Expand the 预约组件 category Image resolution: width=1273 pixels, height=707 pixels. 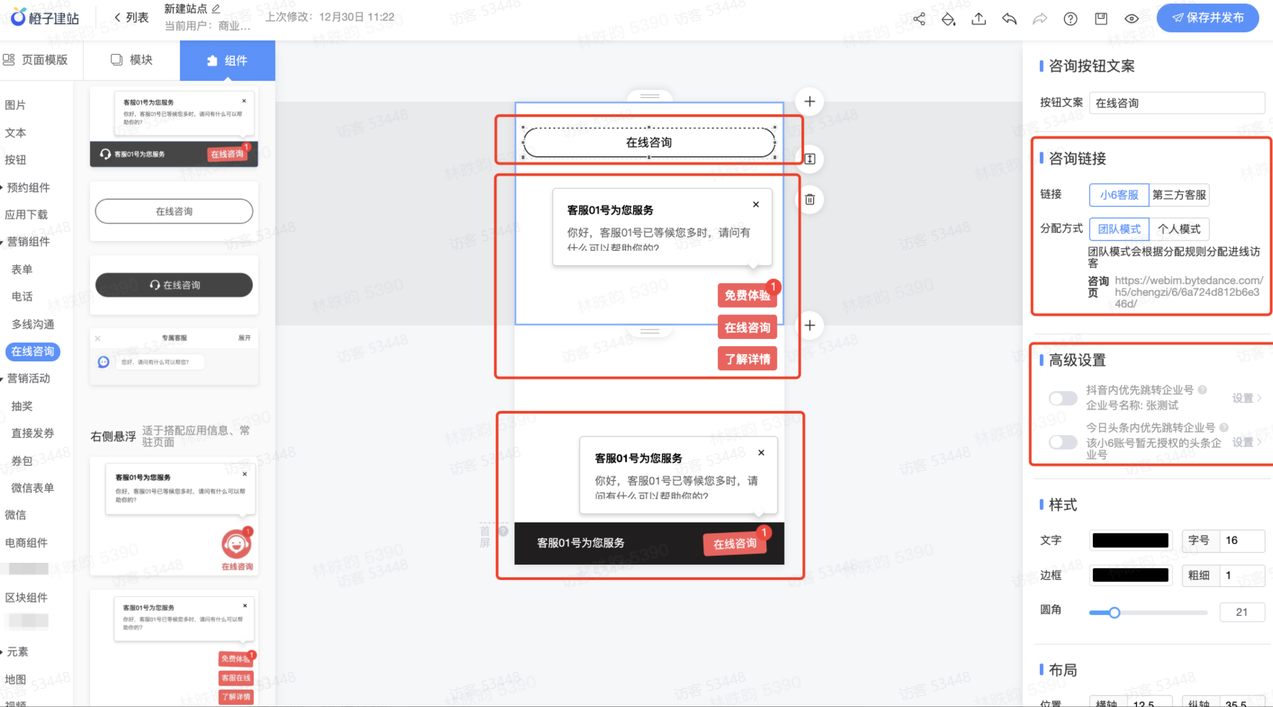(x=27, y=188)
